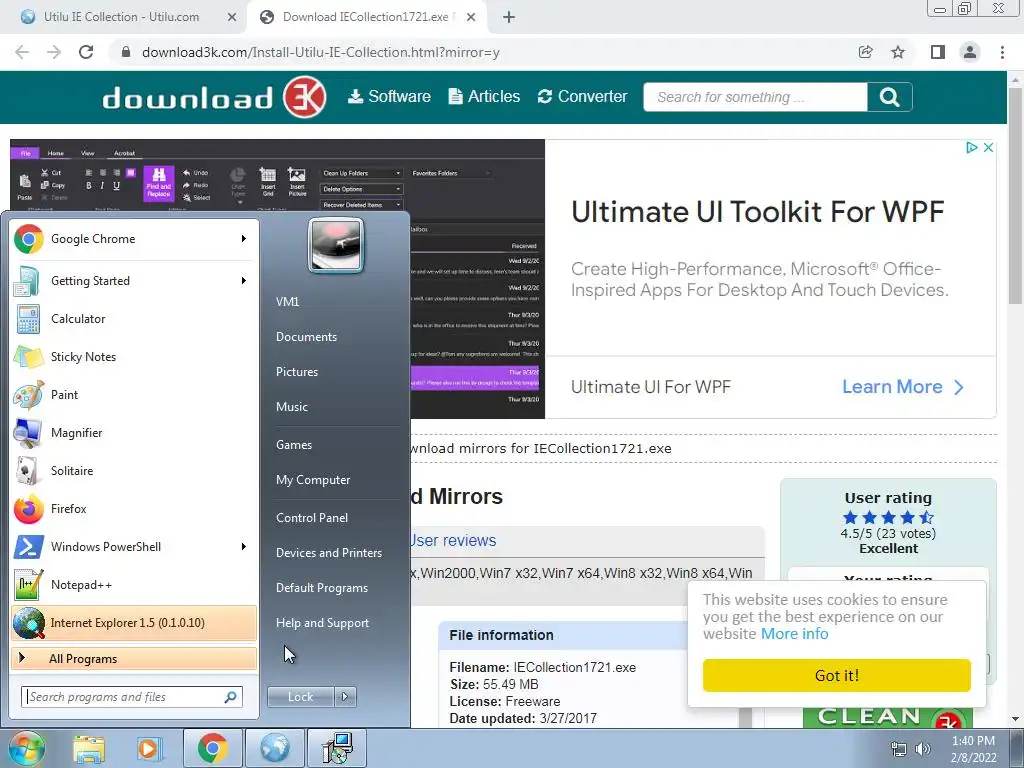The image size is (1024, 768).
Task: Open My Computer
Action: [x=313, y=480]
